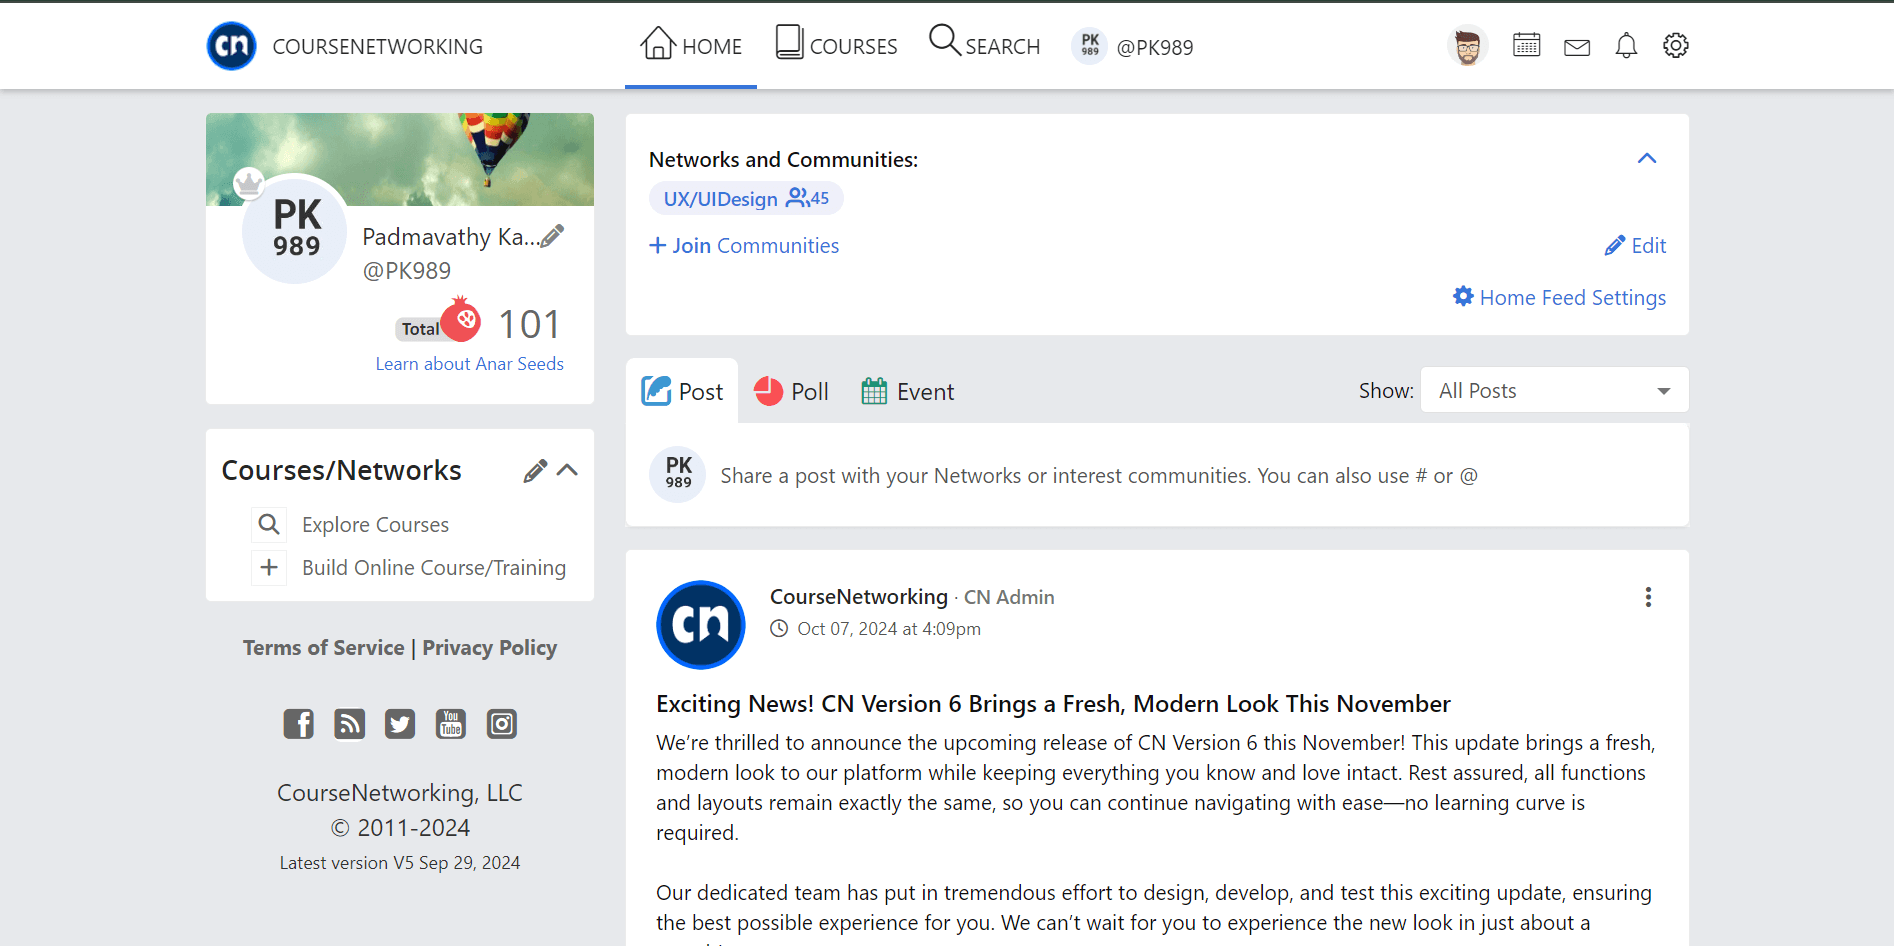The height and width of the screenshot is (946, 1894).
Task: Click the PK989 avatar beside post input
Action: click(678, 474)
